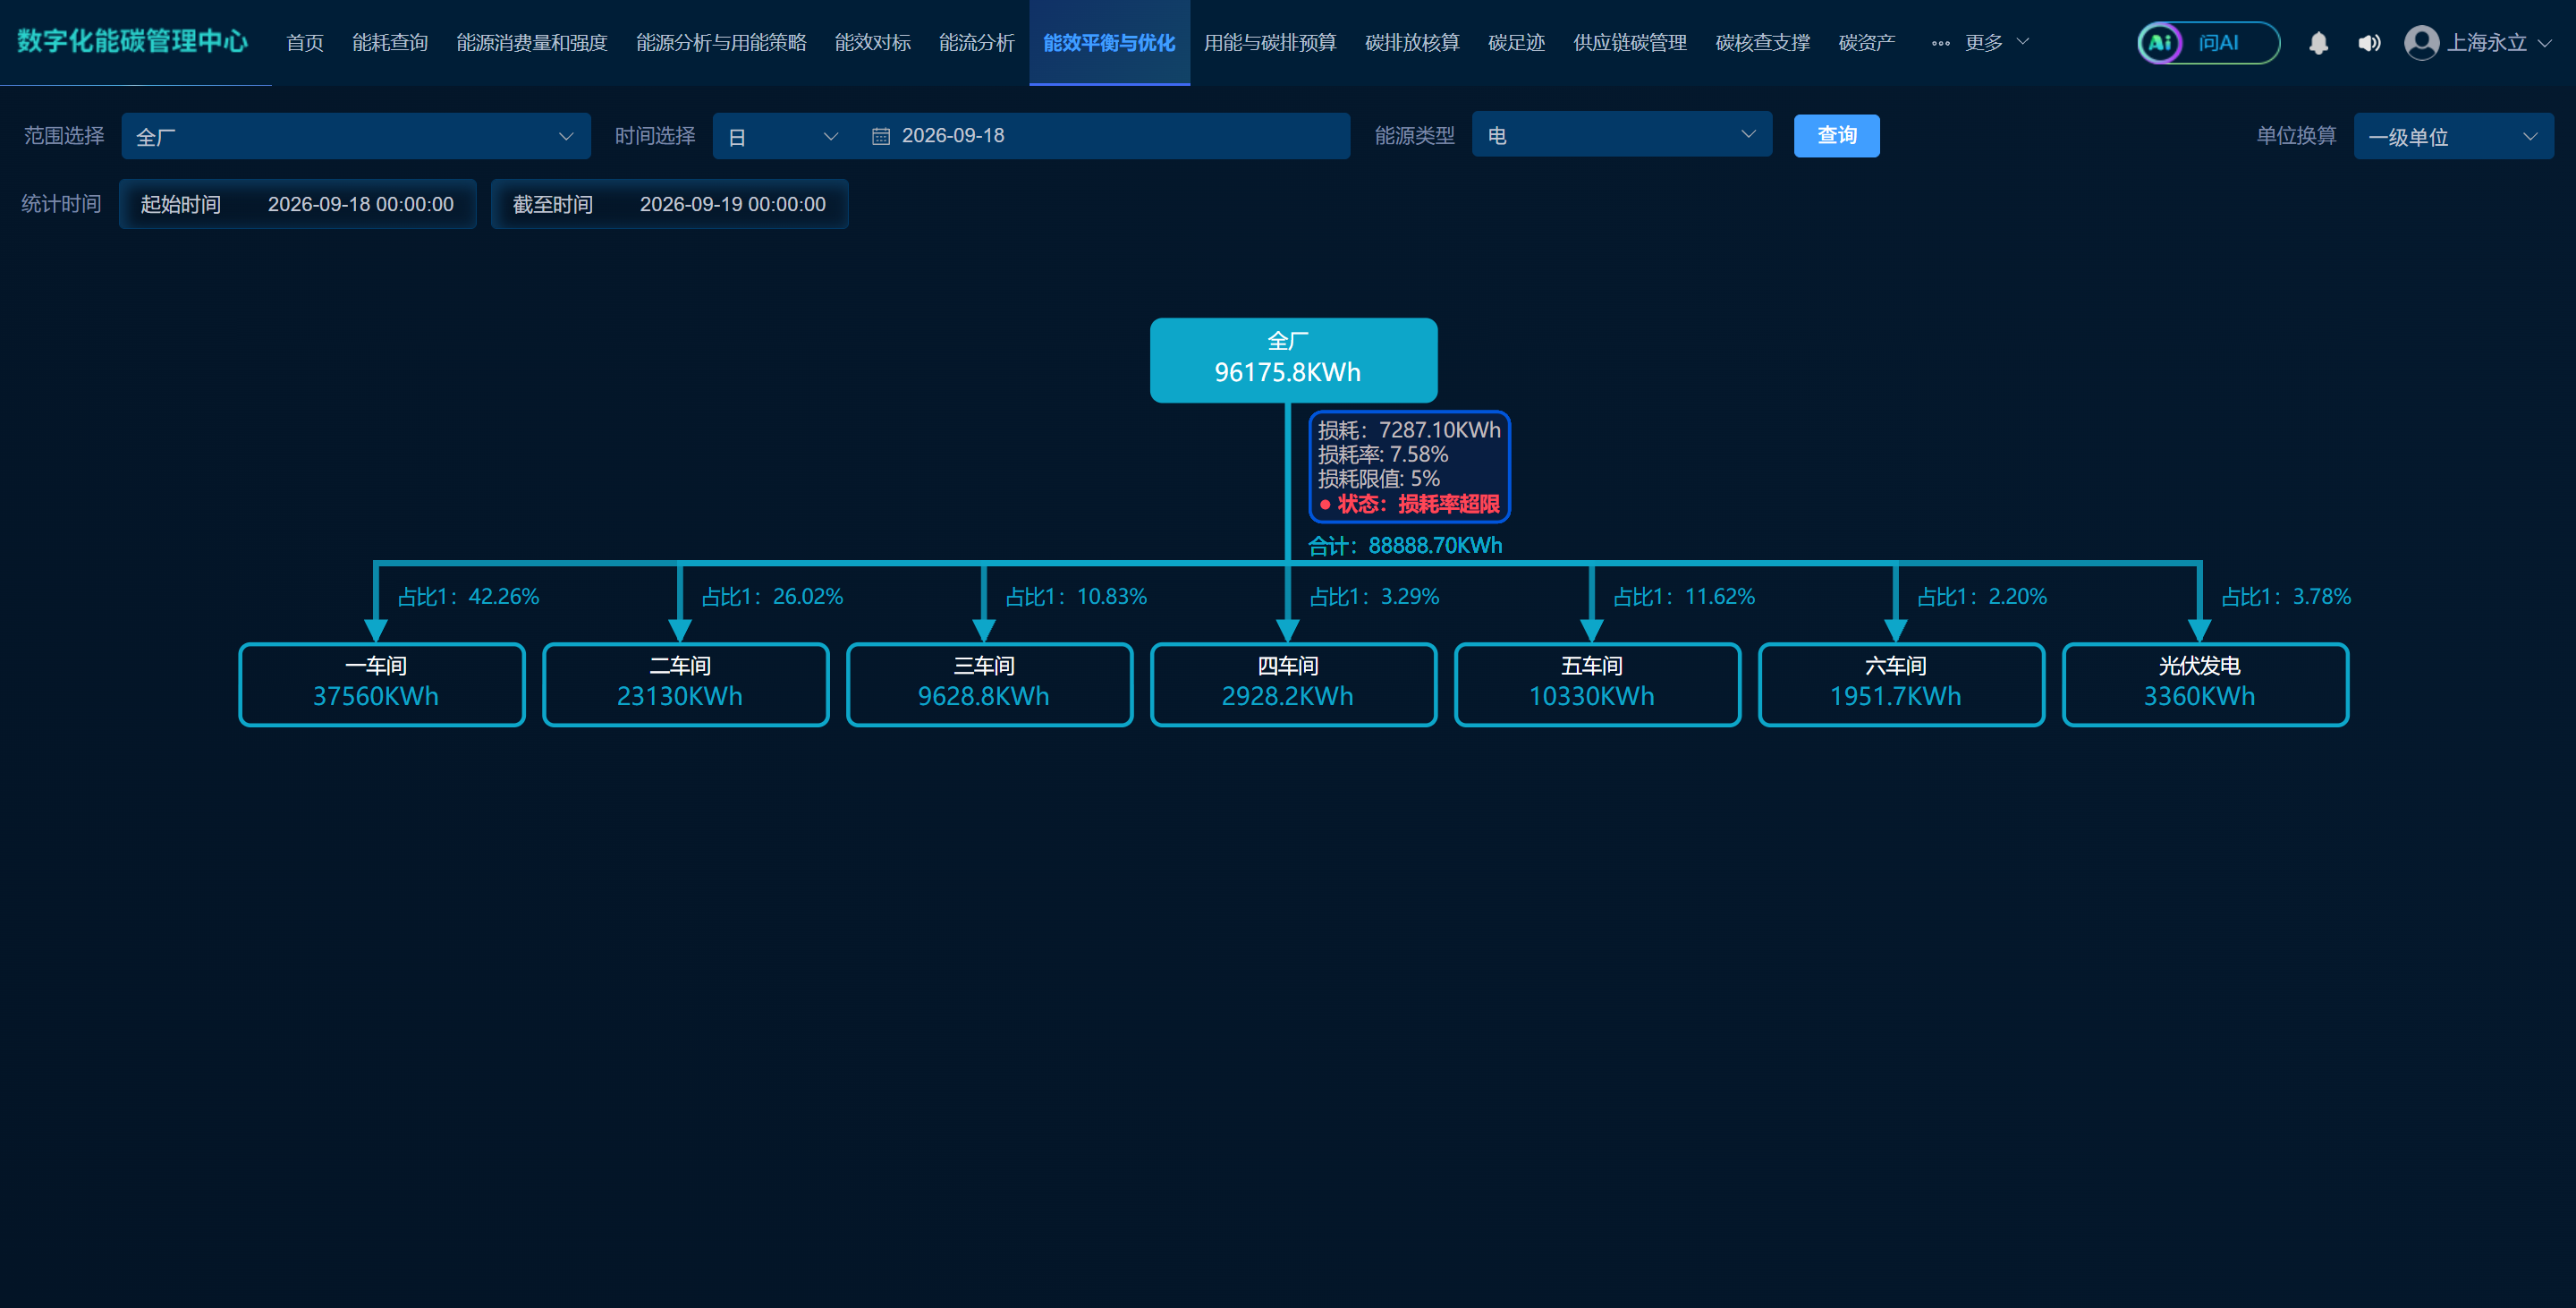Image resolution: width=2576 pixels, height=1308 pixels.
Task: Click the 数字化能碳管理中心 title
Action: 133,41
